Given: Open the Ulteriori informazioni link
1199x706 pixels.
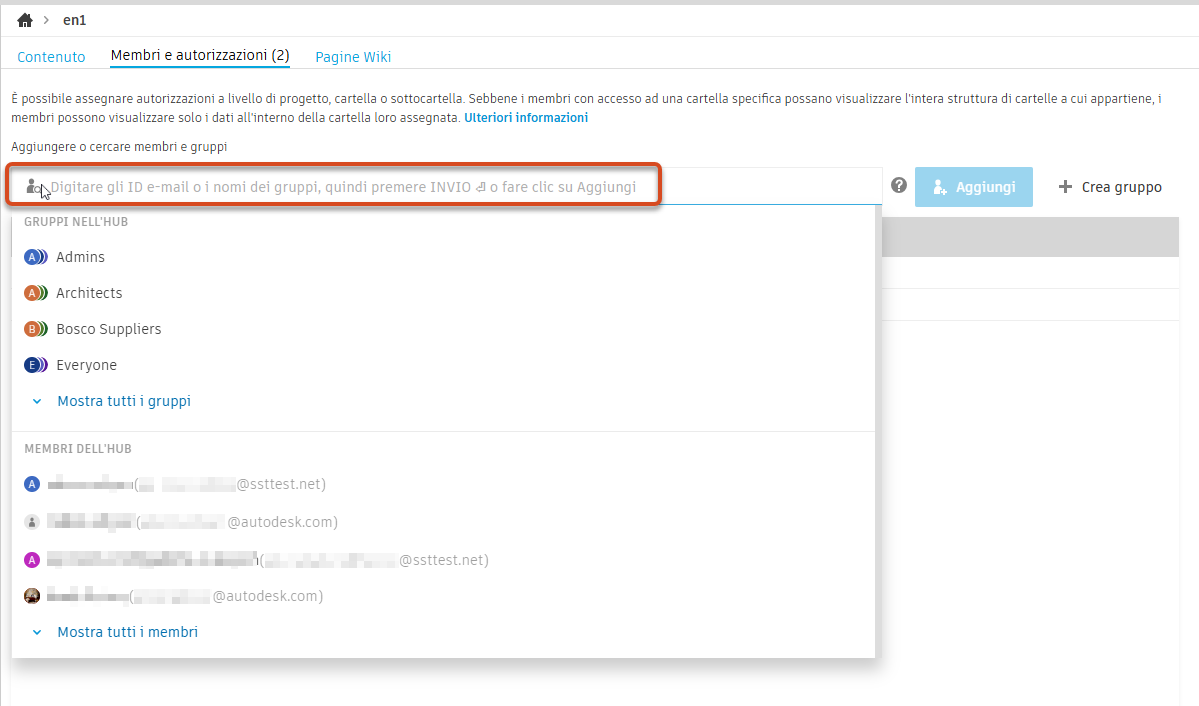Looking at the screenshot, I should point(526,117).
